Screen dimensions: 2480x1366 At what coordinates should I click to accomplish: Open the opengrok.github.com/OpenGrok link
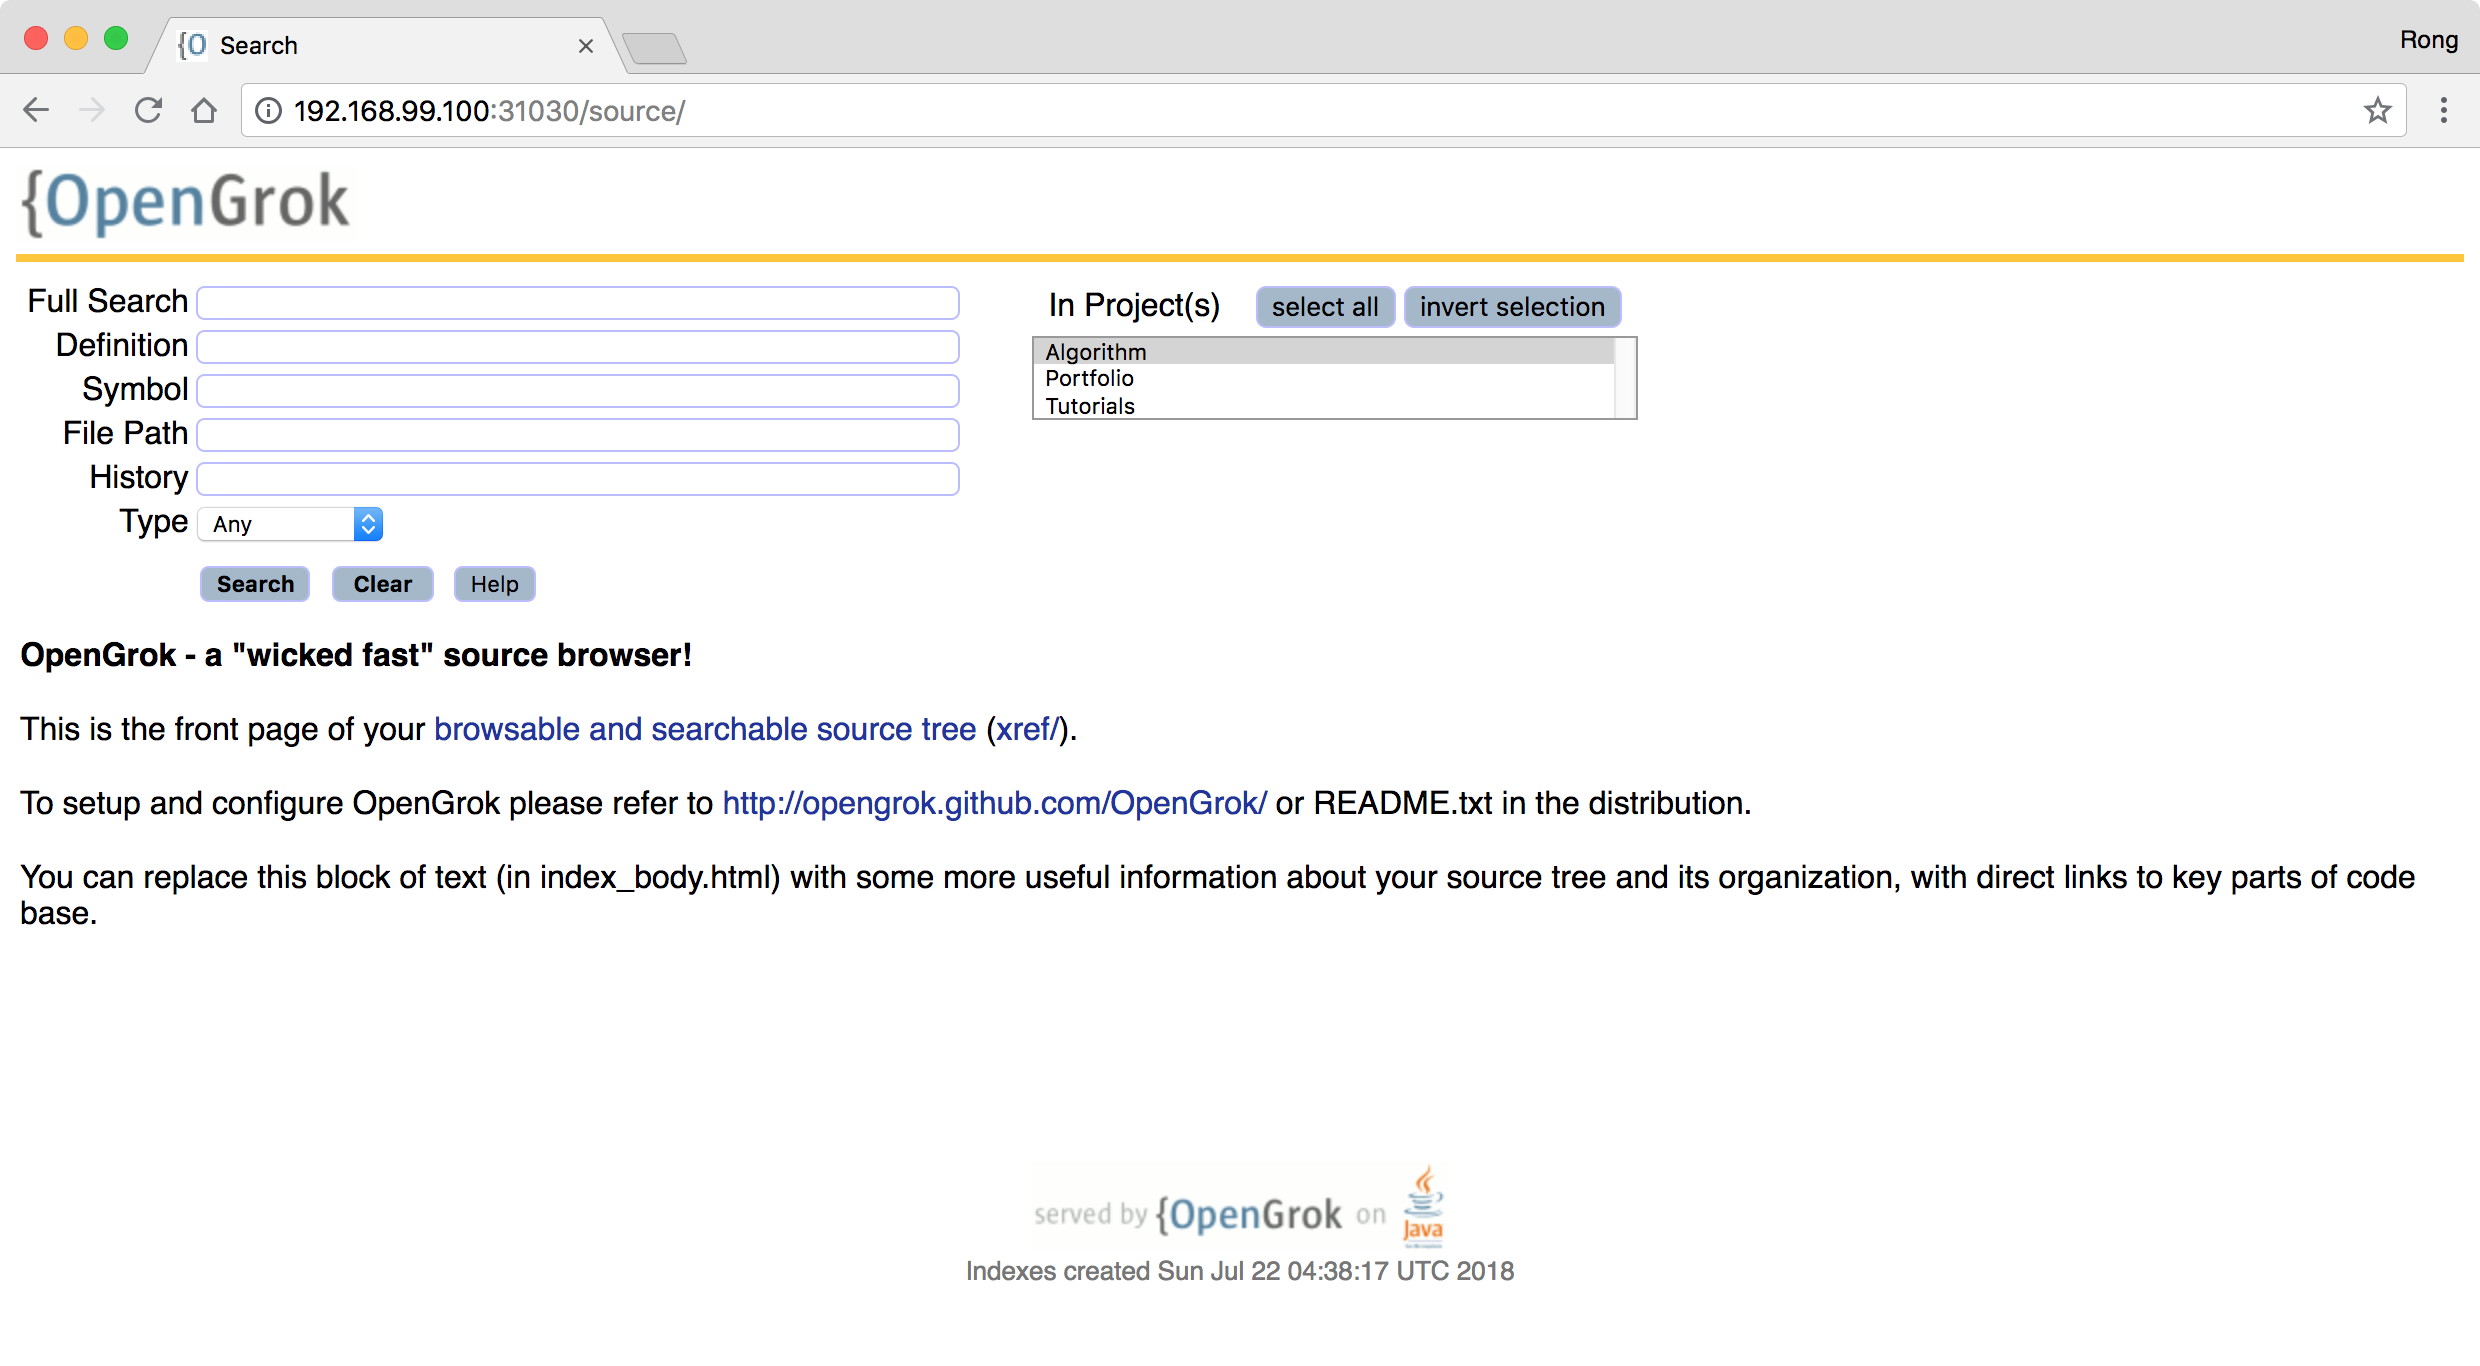[995, 803]
